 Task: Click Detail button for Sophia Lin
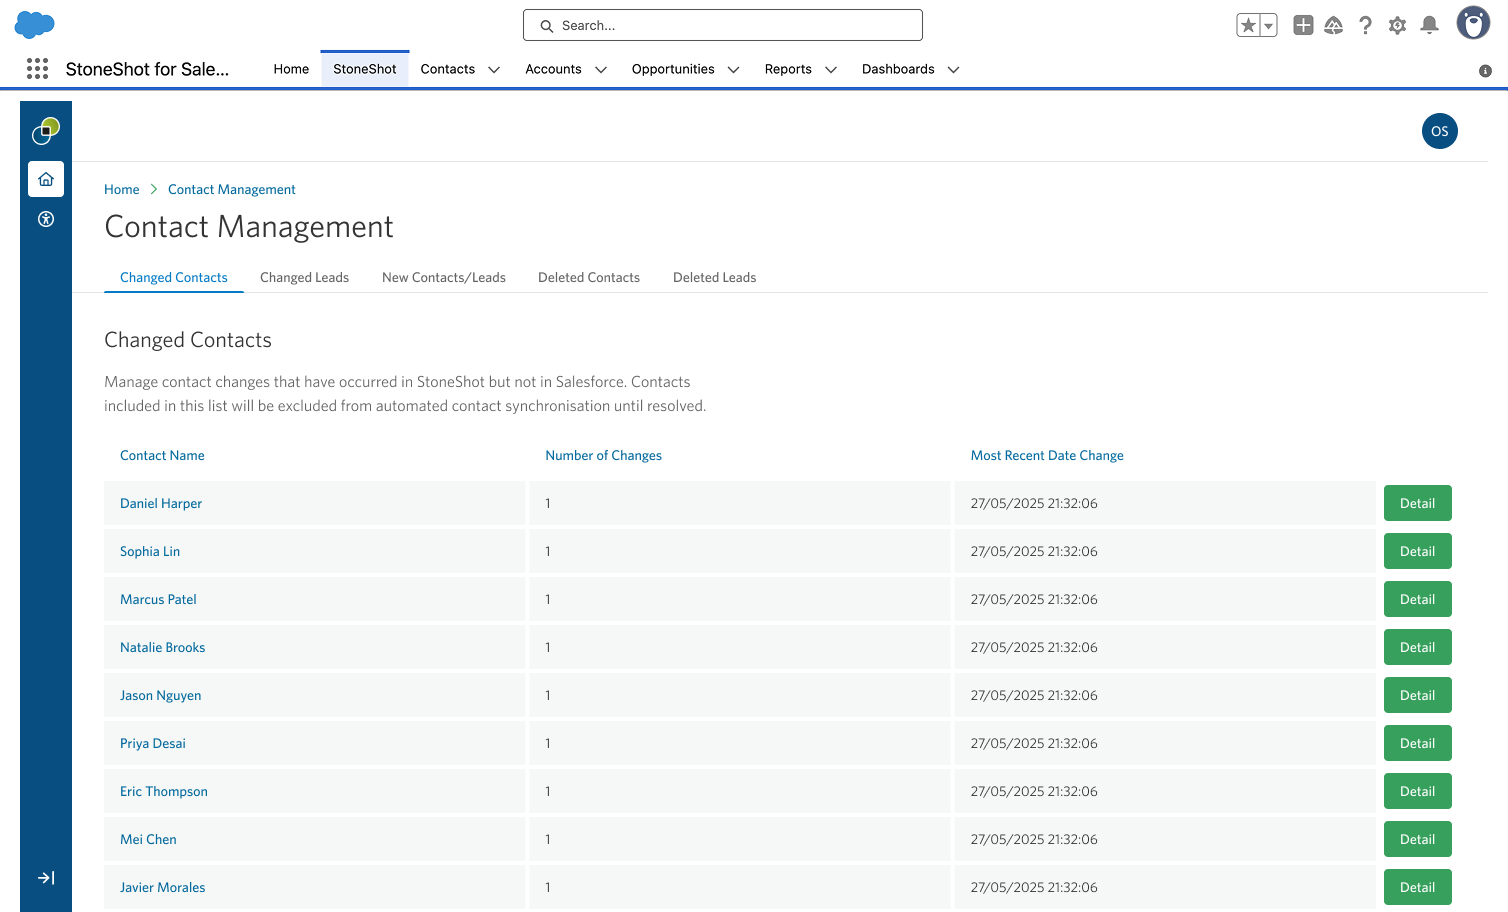coord(1418,551)
